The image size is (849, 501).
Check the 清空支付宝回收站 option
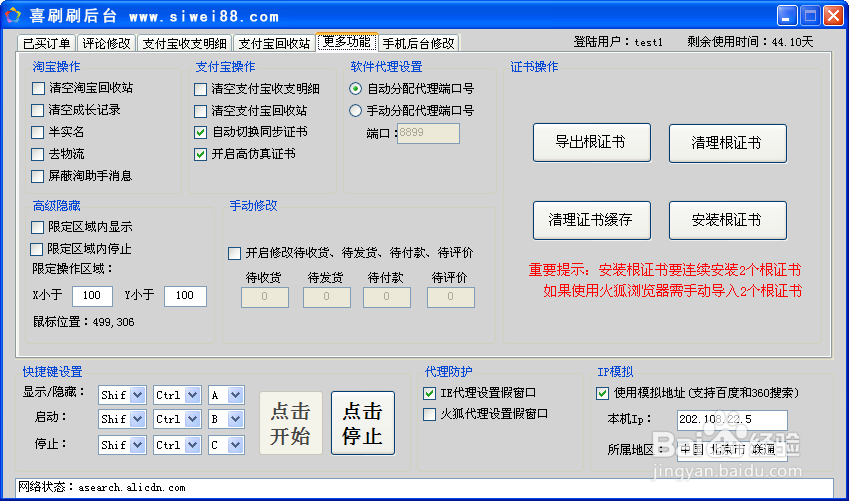point(200,111)
